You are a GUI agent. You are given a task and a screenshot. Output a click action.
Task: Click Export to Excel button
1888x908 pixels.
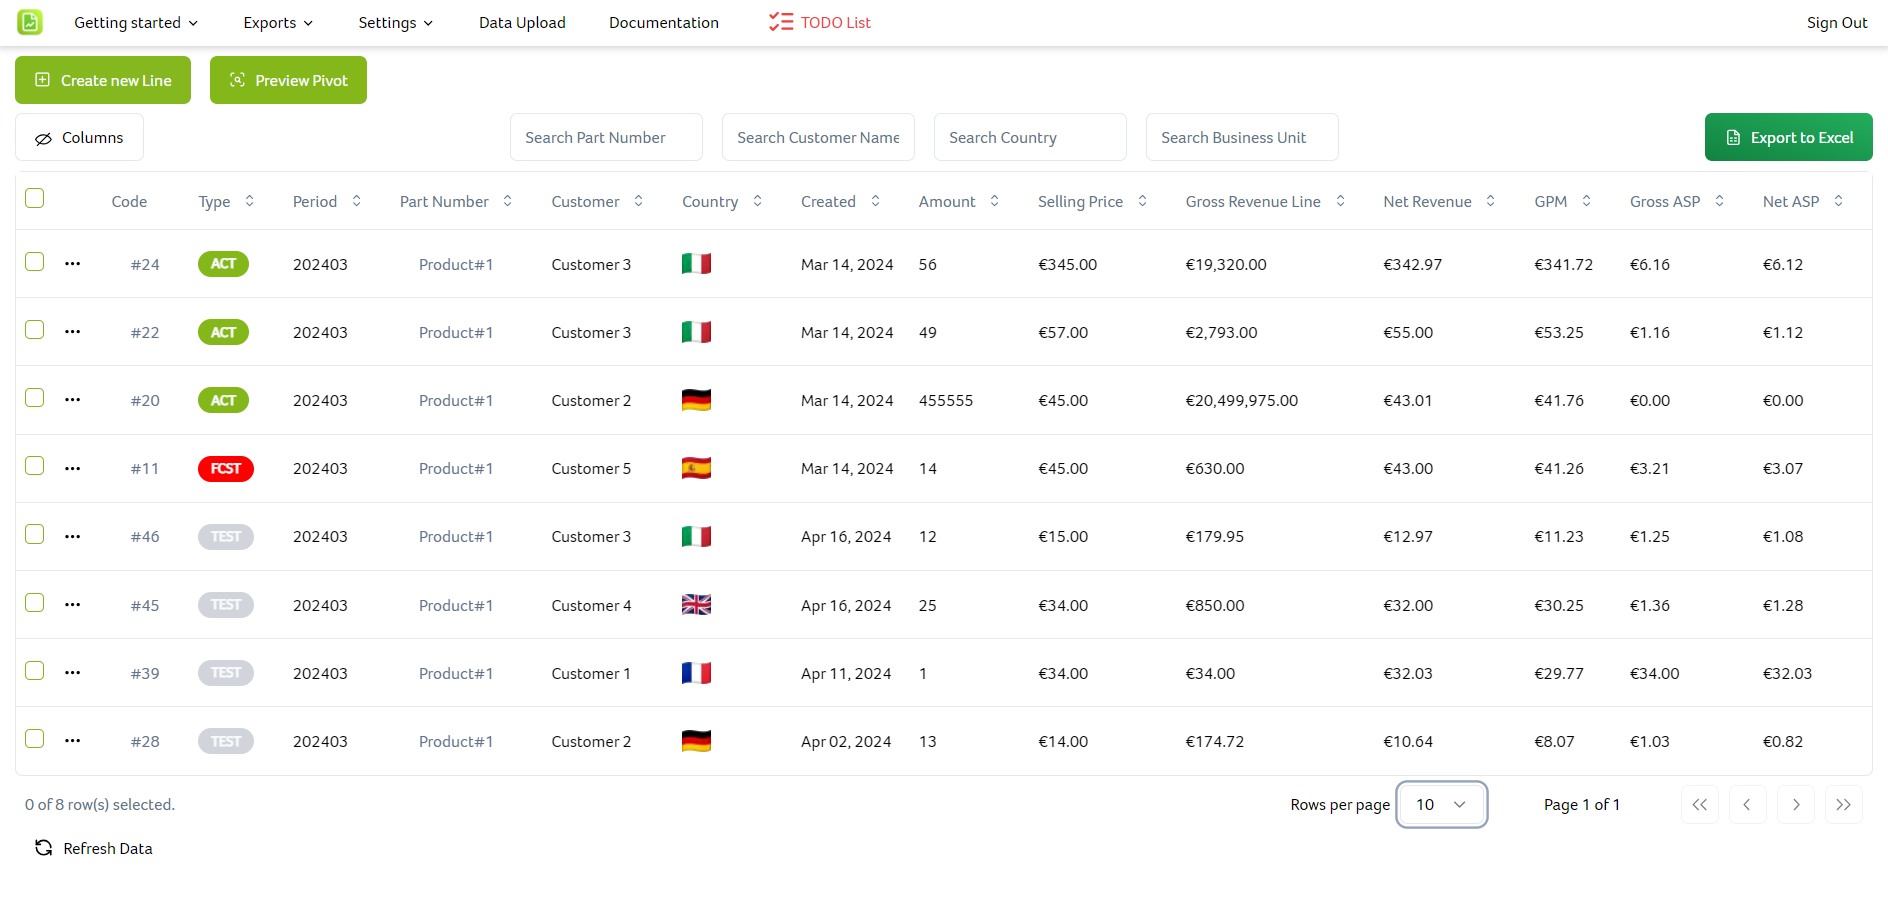[1789, 138]
